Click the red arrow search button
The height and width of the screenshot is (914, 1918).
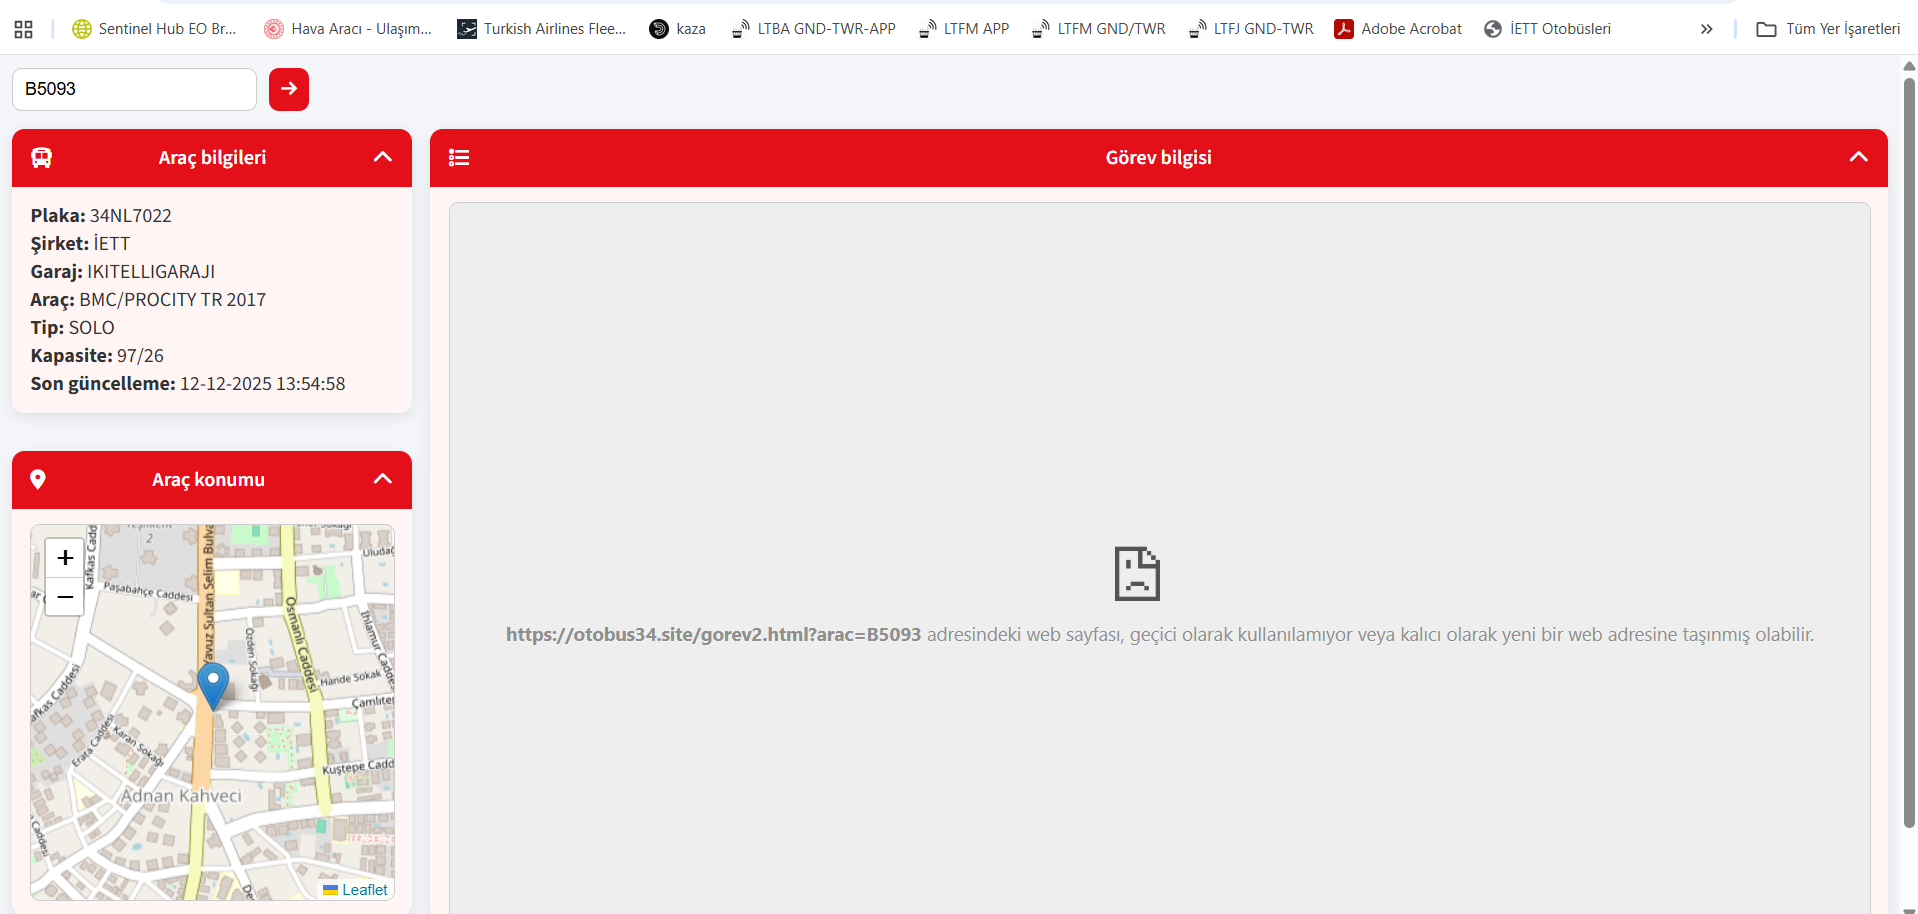point(288,89)
